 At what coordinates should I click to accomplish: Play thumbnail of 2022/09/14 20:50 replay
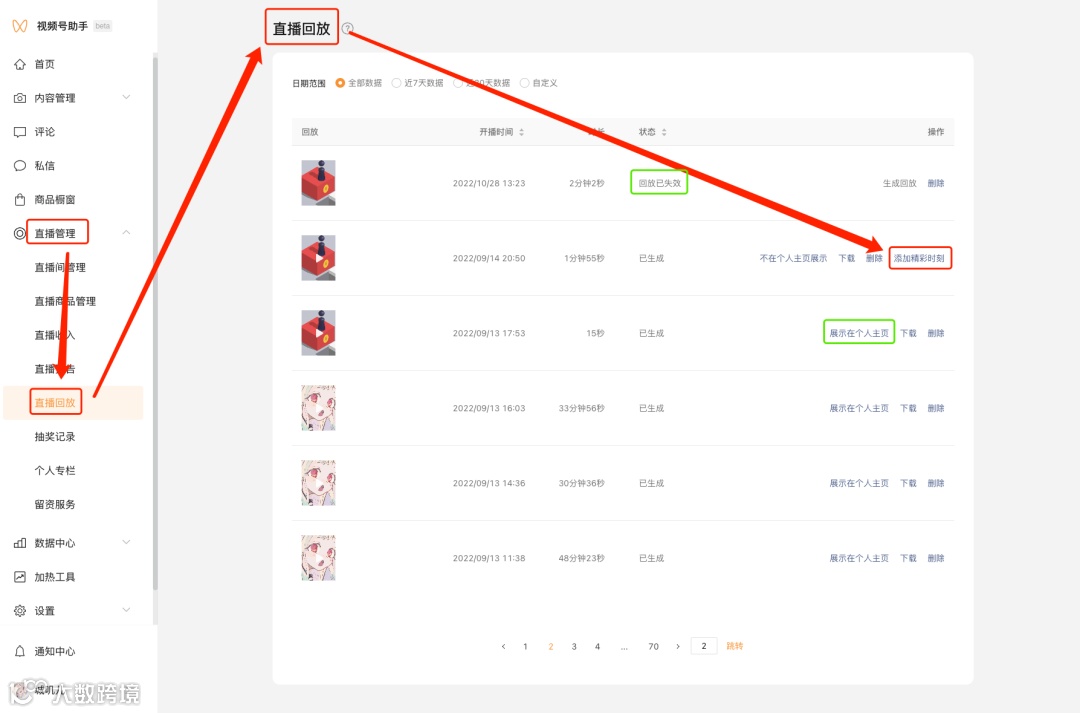point(318,258)
